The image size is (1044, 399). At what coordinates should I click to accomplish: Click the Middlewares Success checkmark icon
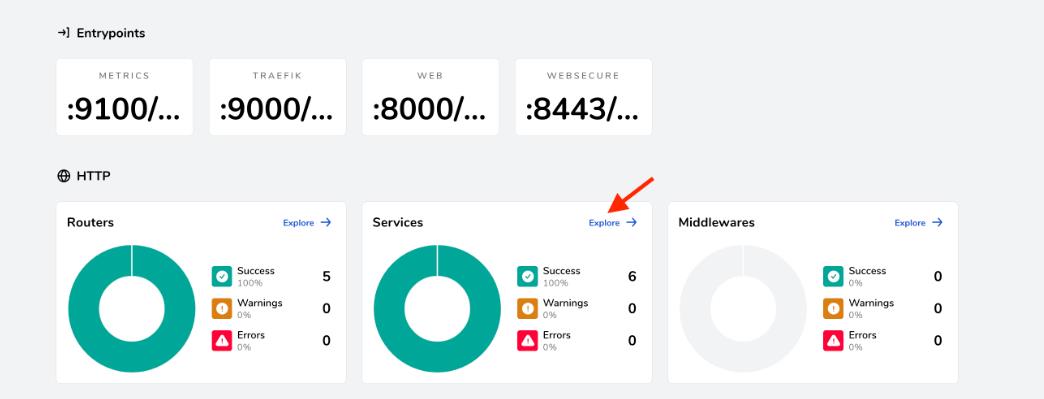point(833,276)
